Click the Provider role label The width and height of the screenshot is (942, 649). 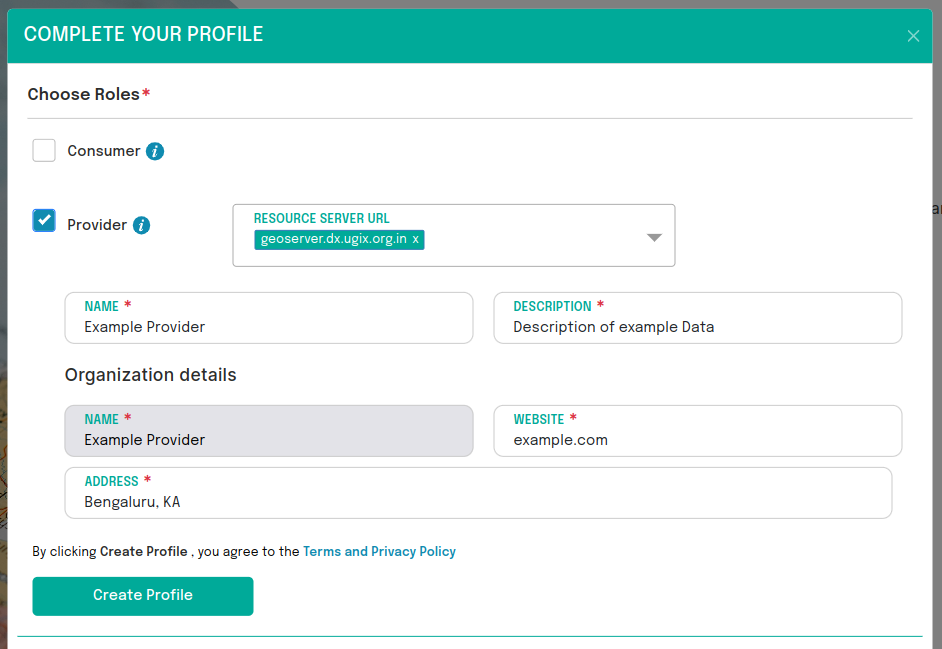[x=94, y=224]
